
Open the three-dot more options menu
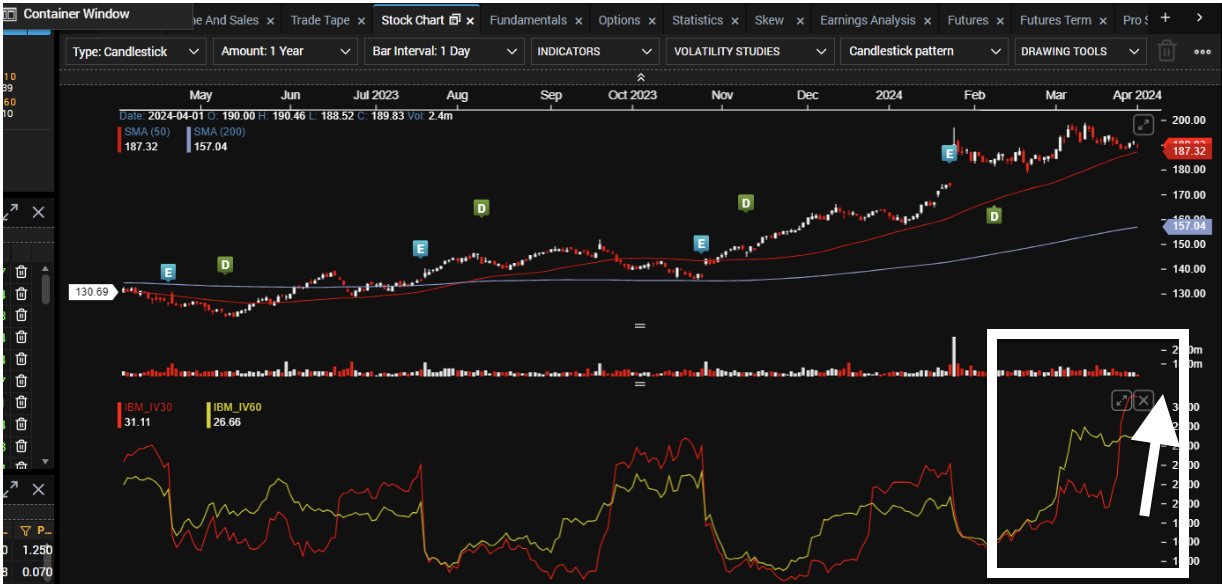[1201, 51]
